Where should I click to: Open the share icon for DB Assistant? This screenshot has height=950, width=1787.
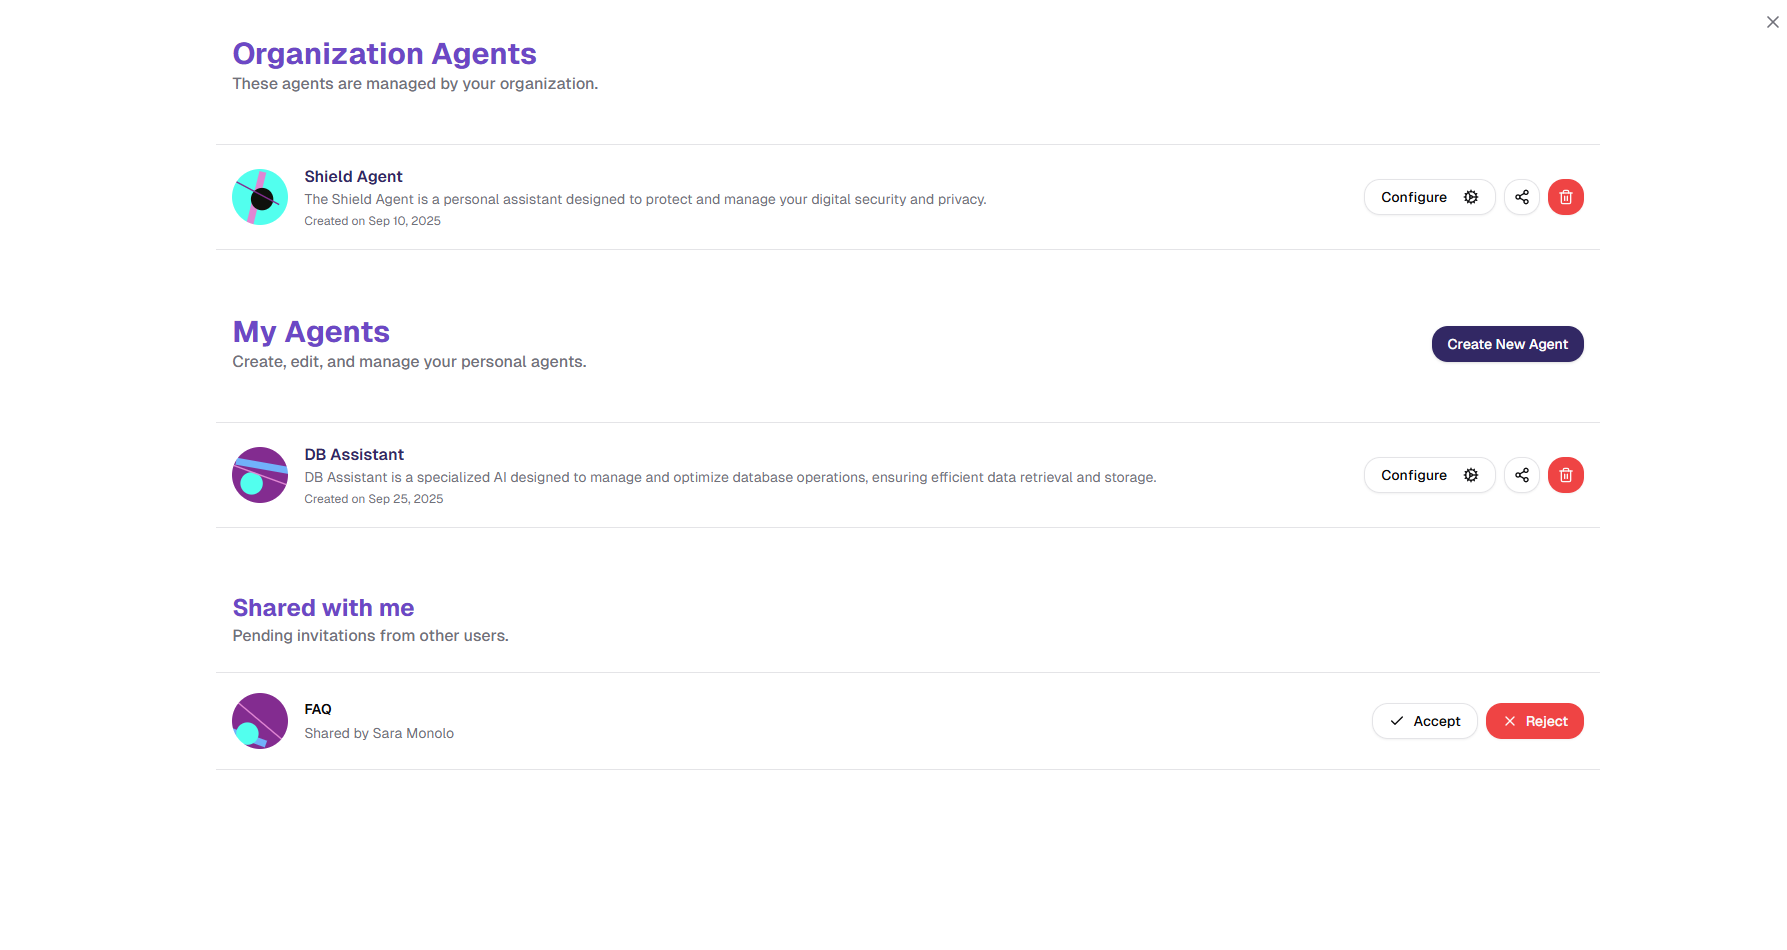[1521, 475]
